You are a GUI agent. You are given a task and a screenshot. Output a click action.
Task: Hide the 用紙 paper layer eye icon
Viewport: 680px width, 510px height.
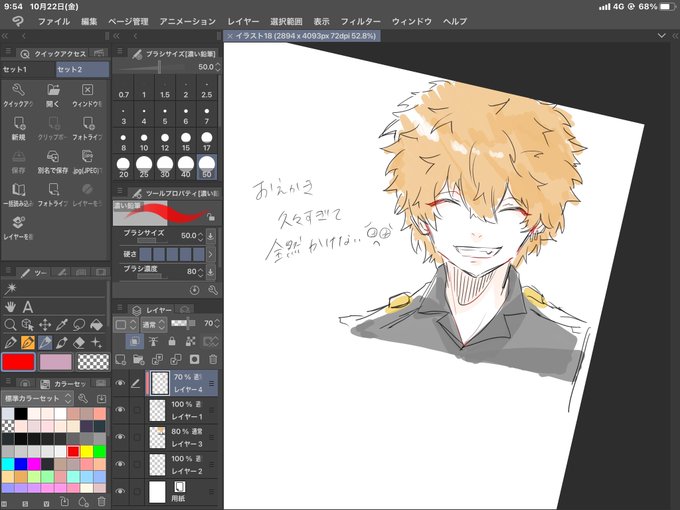pos(121,491)
